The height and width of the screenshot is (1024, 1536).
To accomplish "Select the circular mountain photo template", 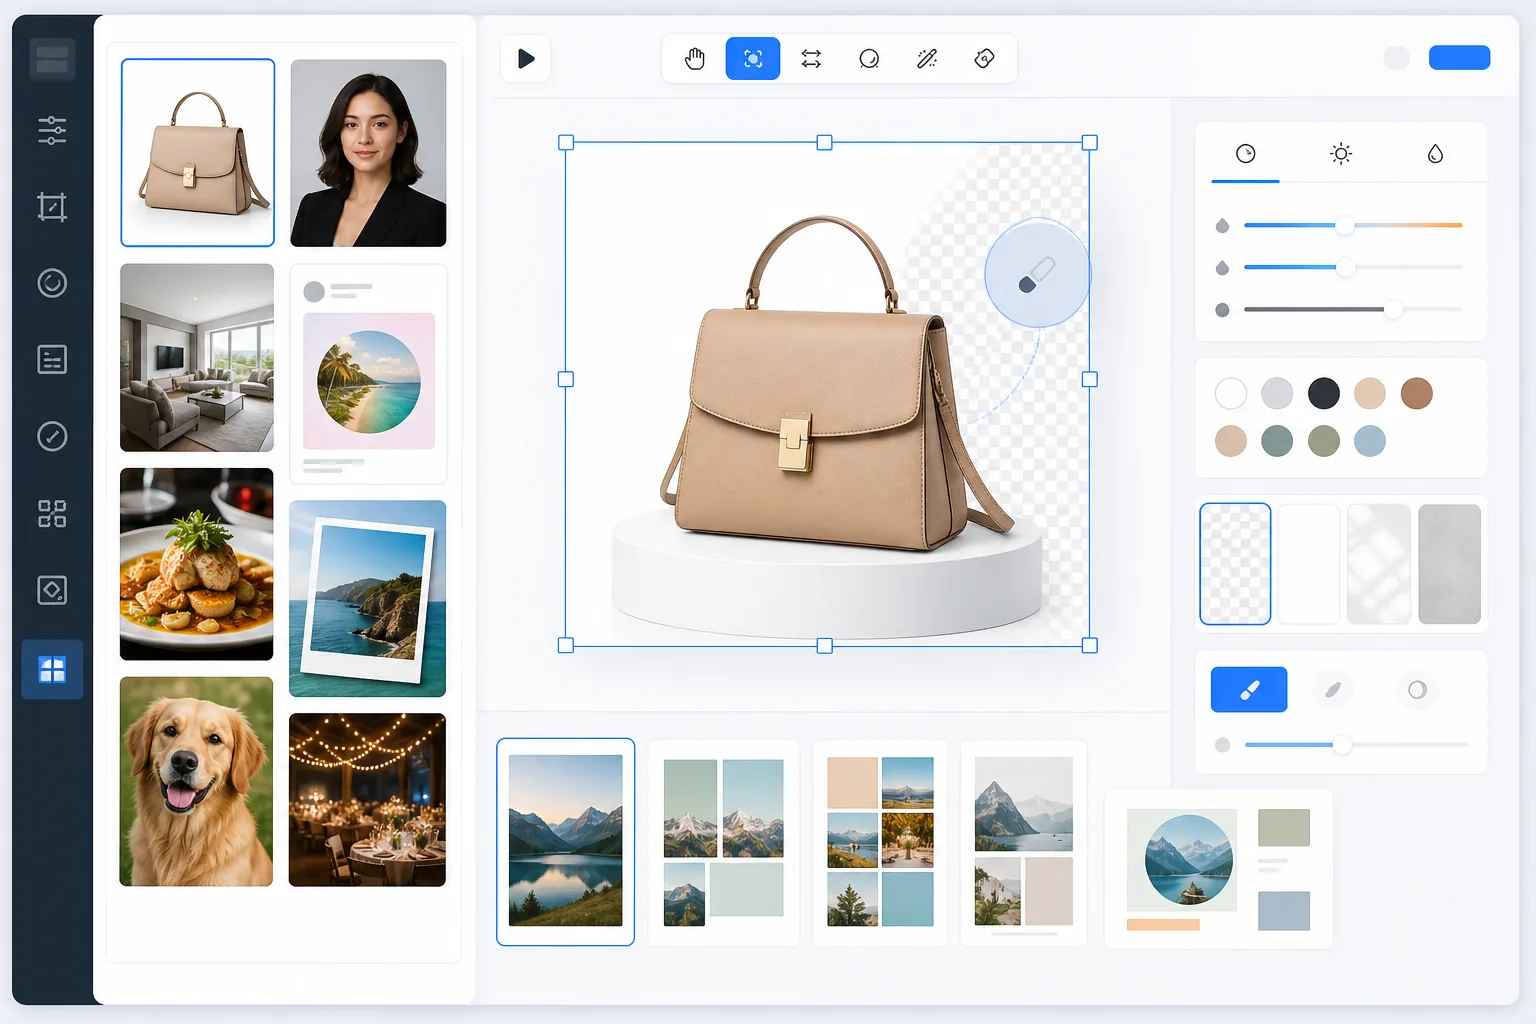I will point(1218,868).
